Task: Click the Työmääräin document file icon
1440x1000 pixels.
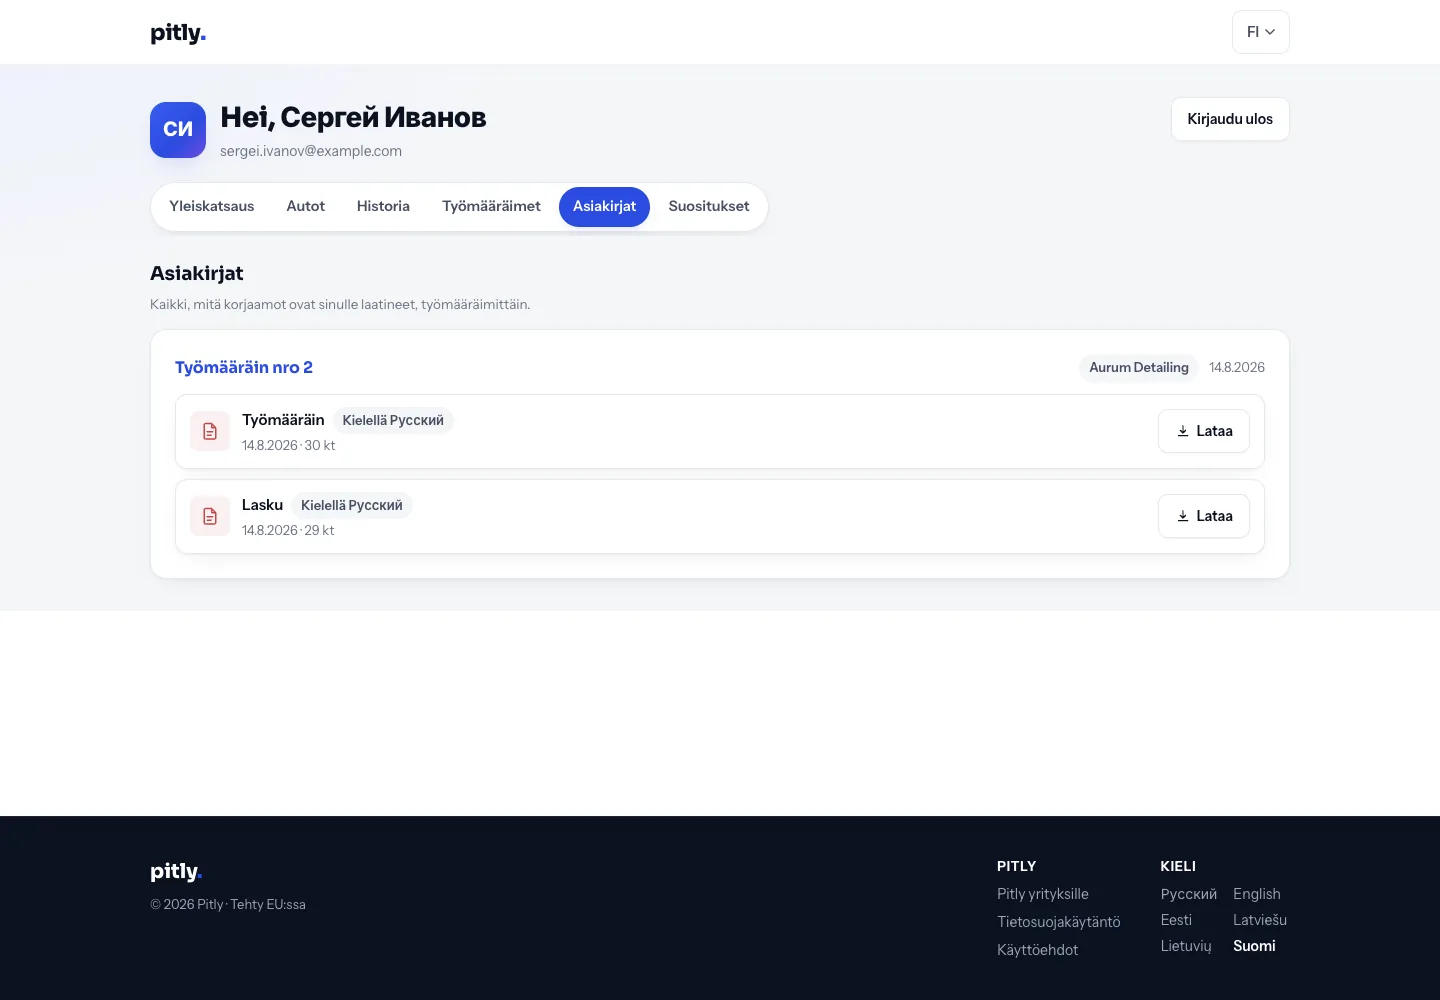Action: tap(210, 431)
